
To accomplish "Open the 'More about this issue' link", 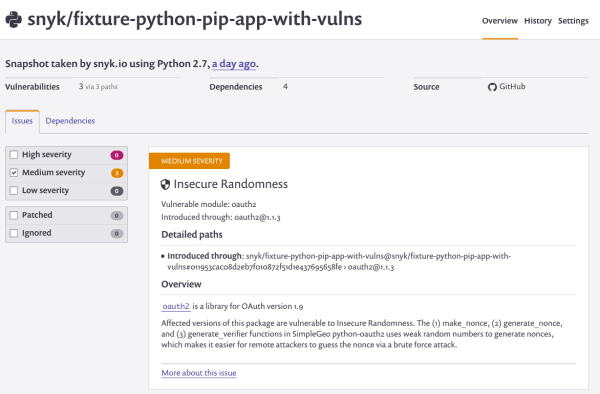I will click(x=199, y=373).
